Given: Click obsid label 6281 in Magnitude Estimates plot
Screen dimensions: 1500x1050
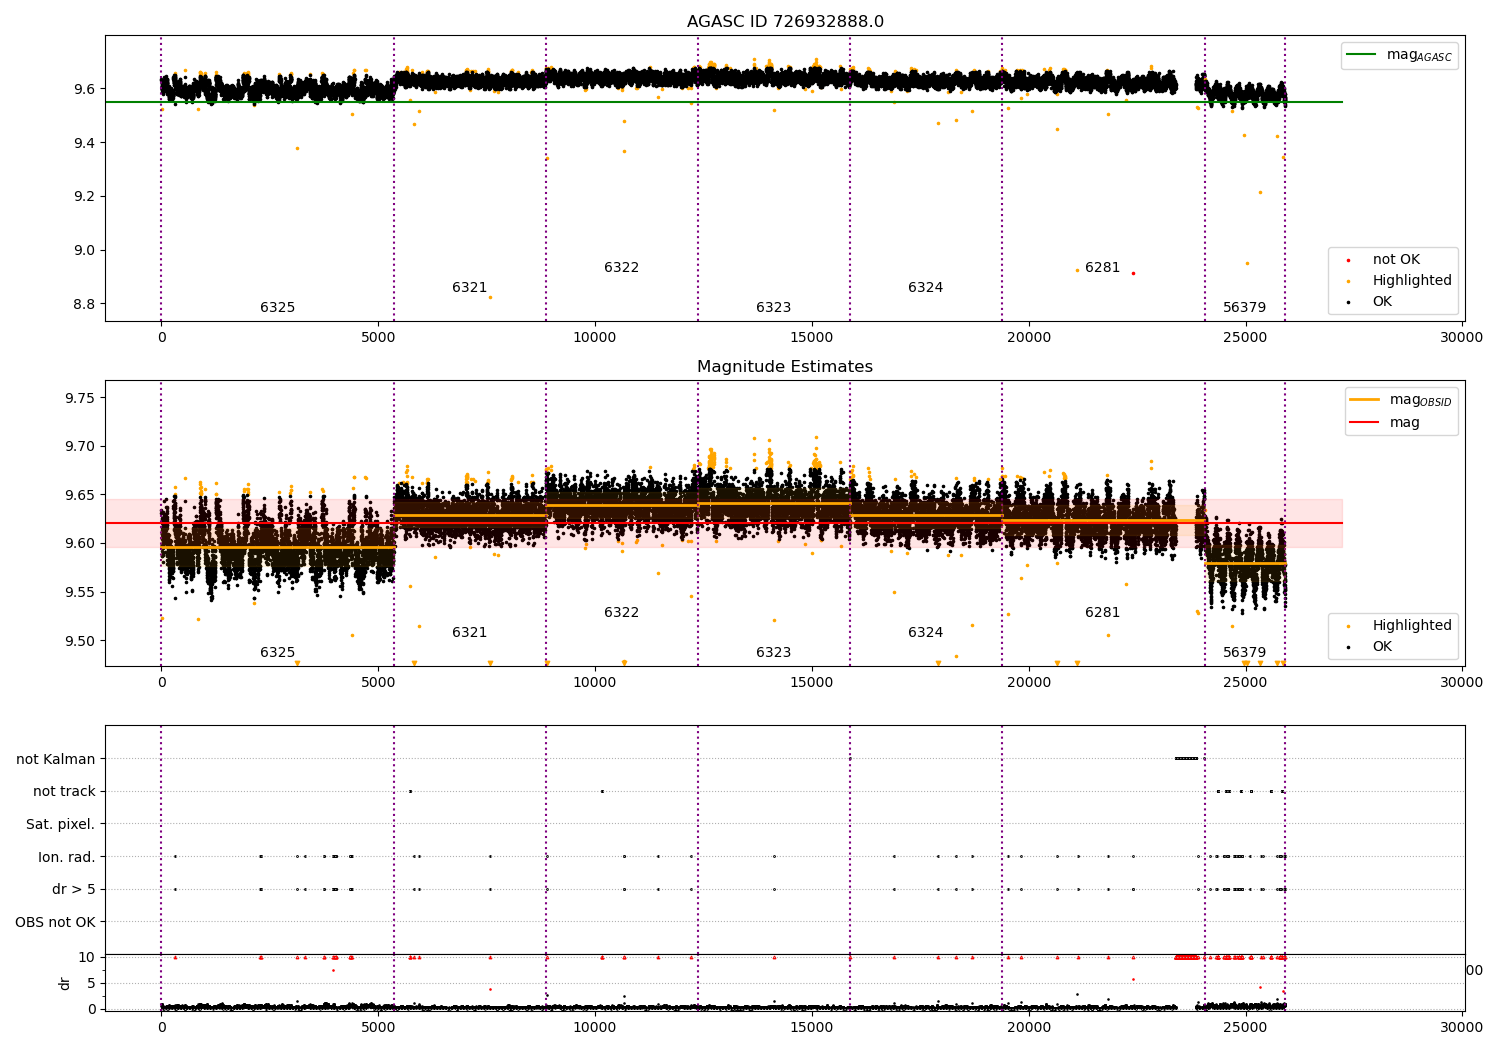Looking at the screenshot, I should 1103,613.
